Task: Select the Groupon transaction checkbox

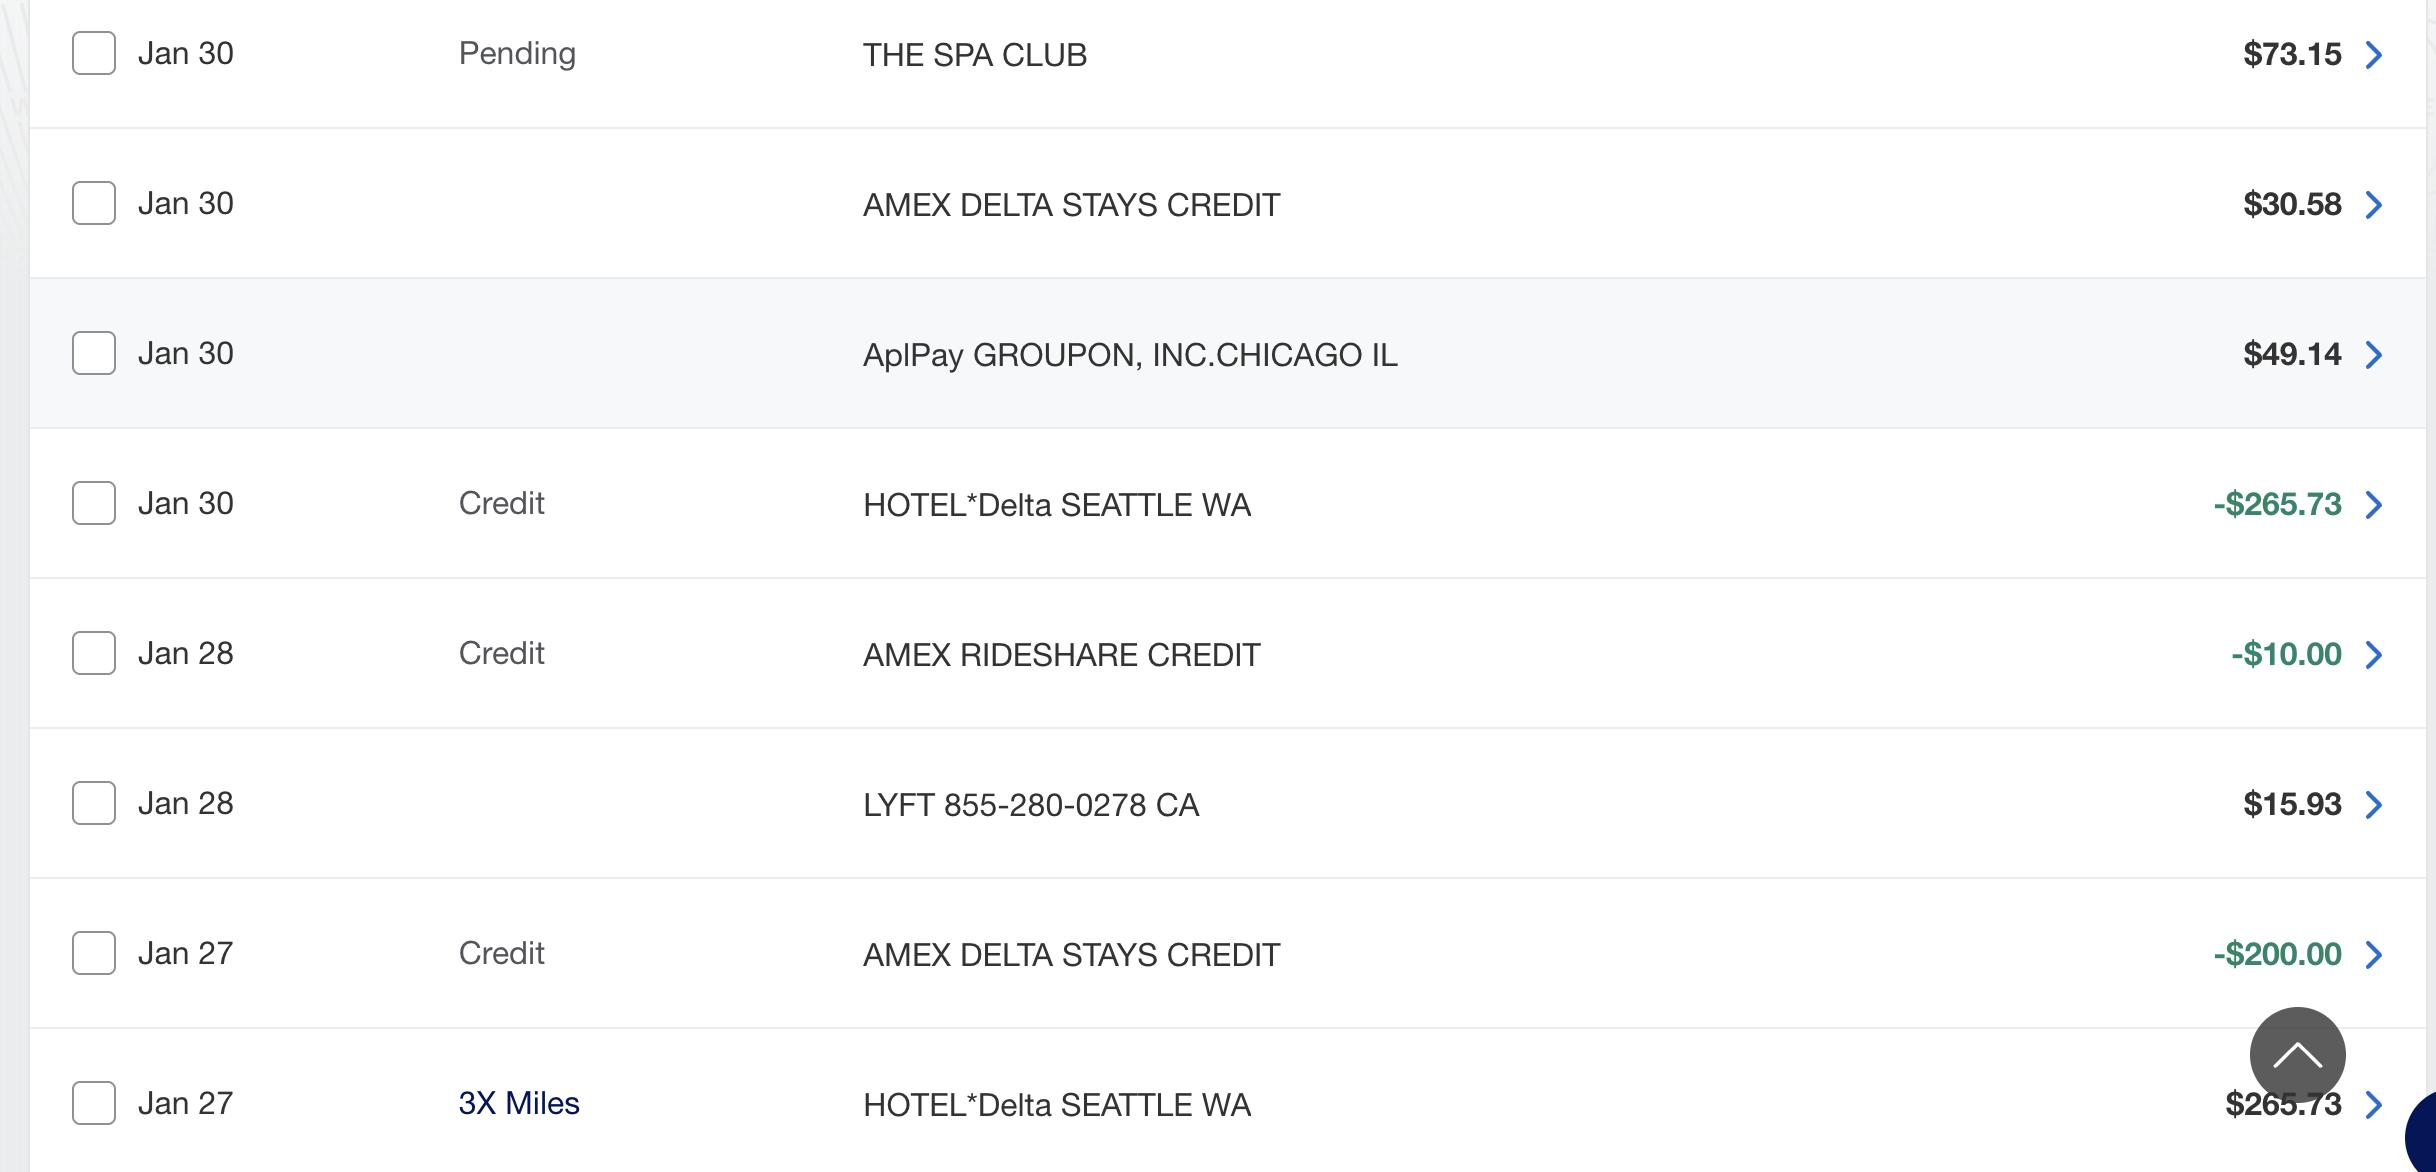Action: [x=94, y=353]
